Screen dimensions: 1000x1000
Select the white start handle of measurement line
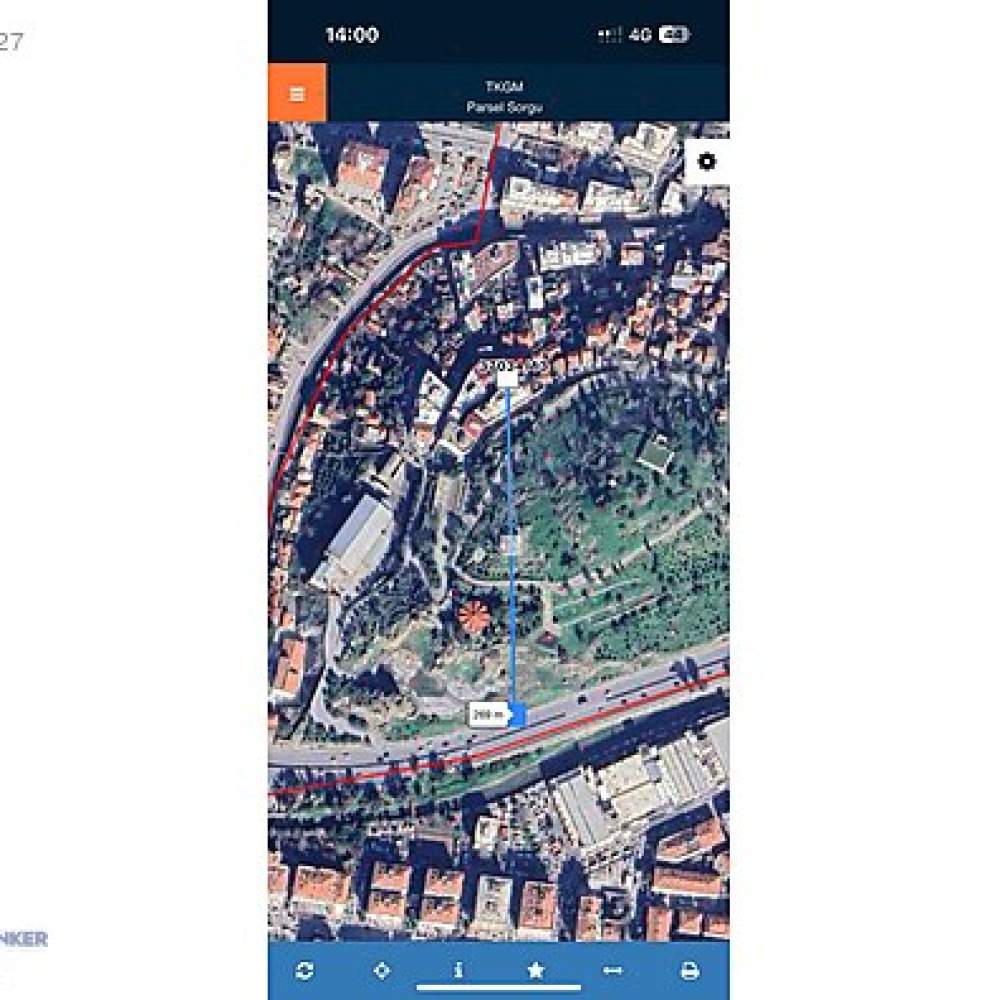coord(508,380)
